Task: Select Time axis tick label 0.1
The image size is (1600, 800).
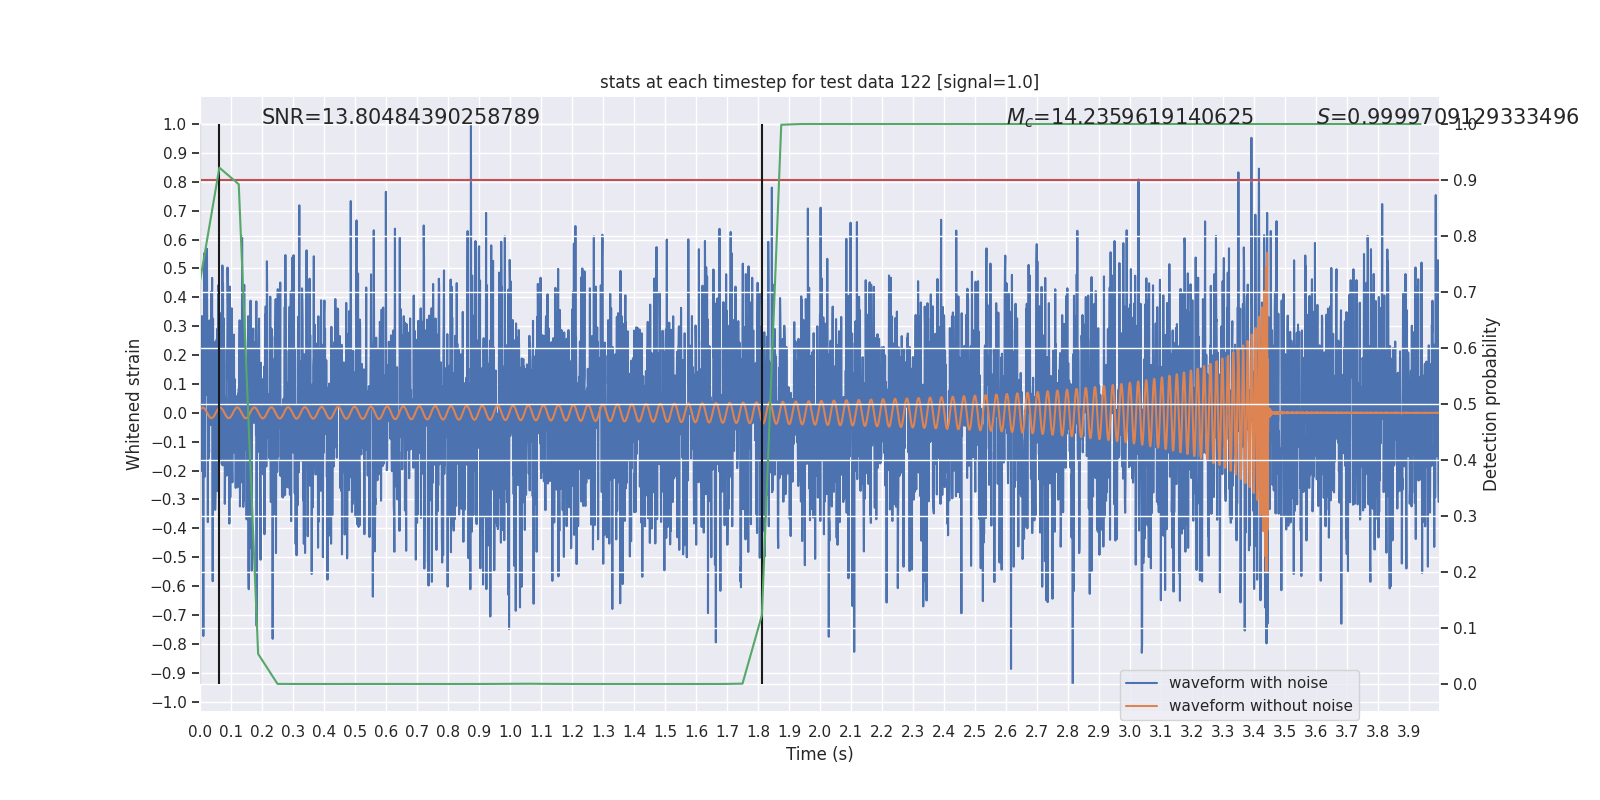Action: point(231,732)
